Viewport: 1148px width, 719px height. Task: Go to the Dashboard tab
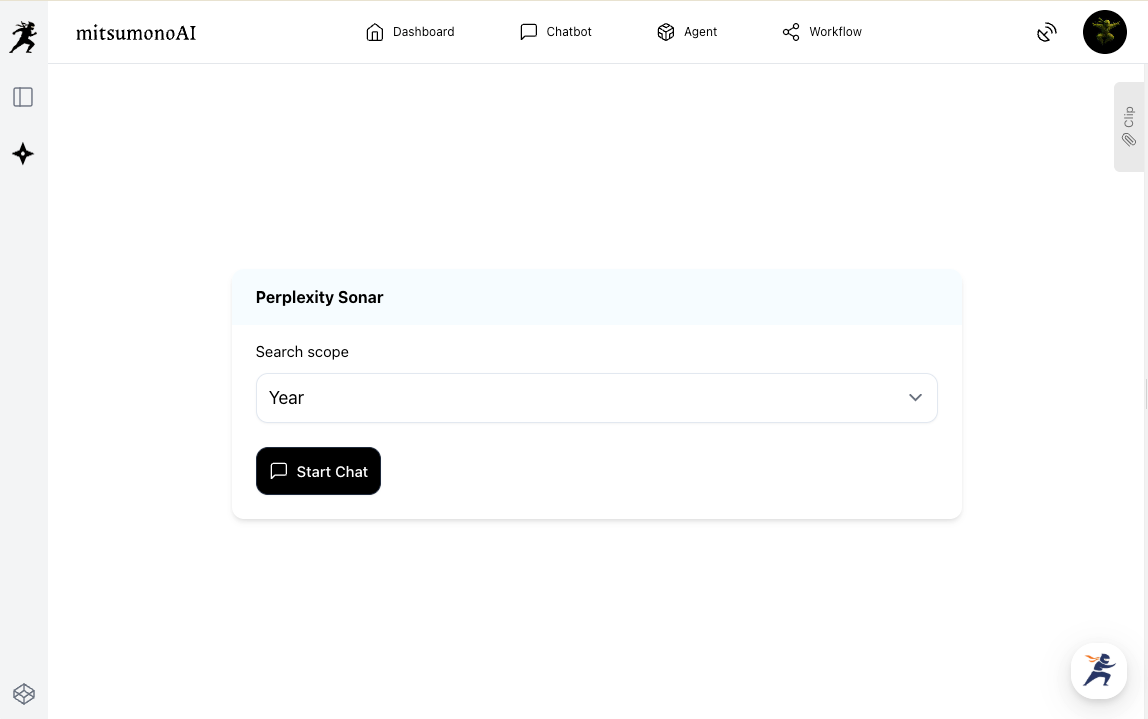[423, 32]
